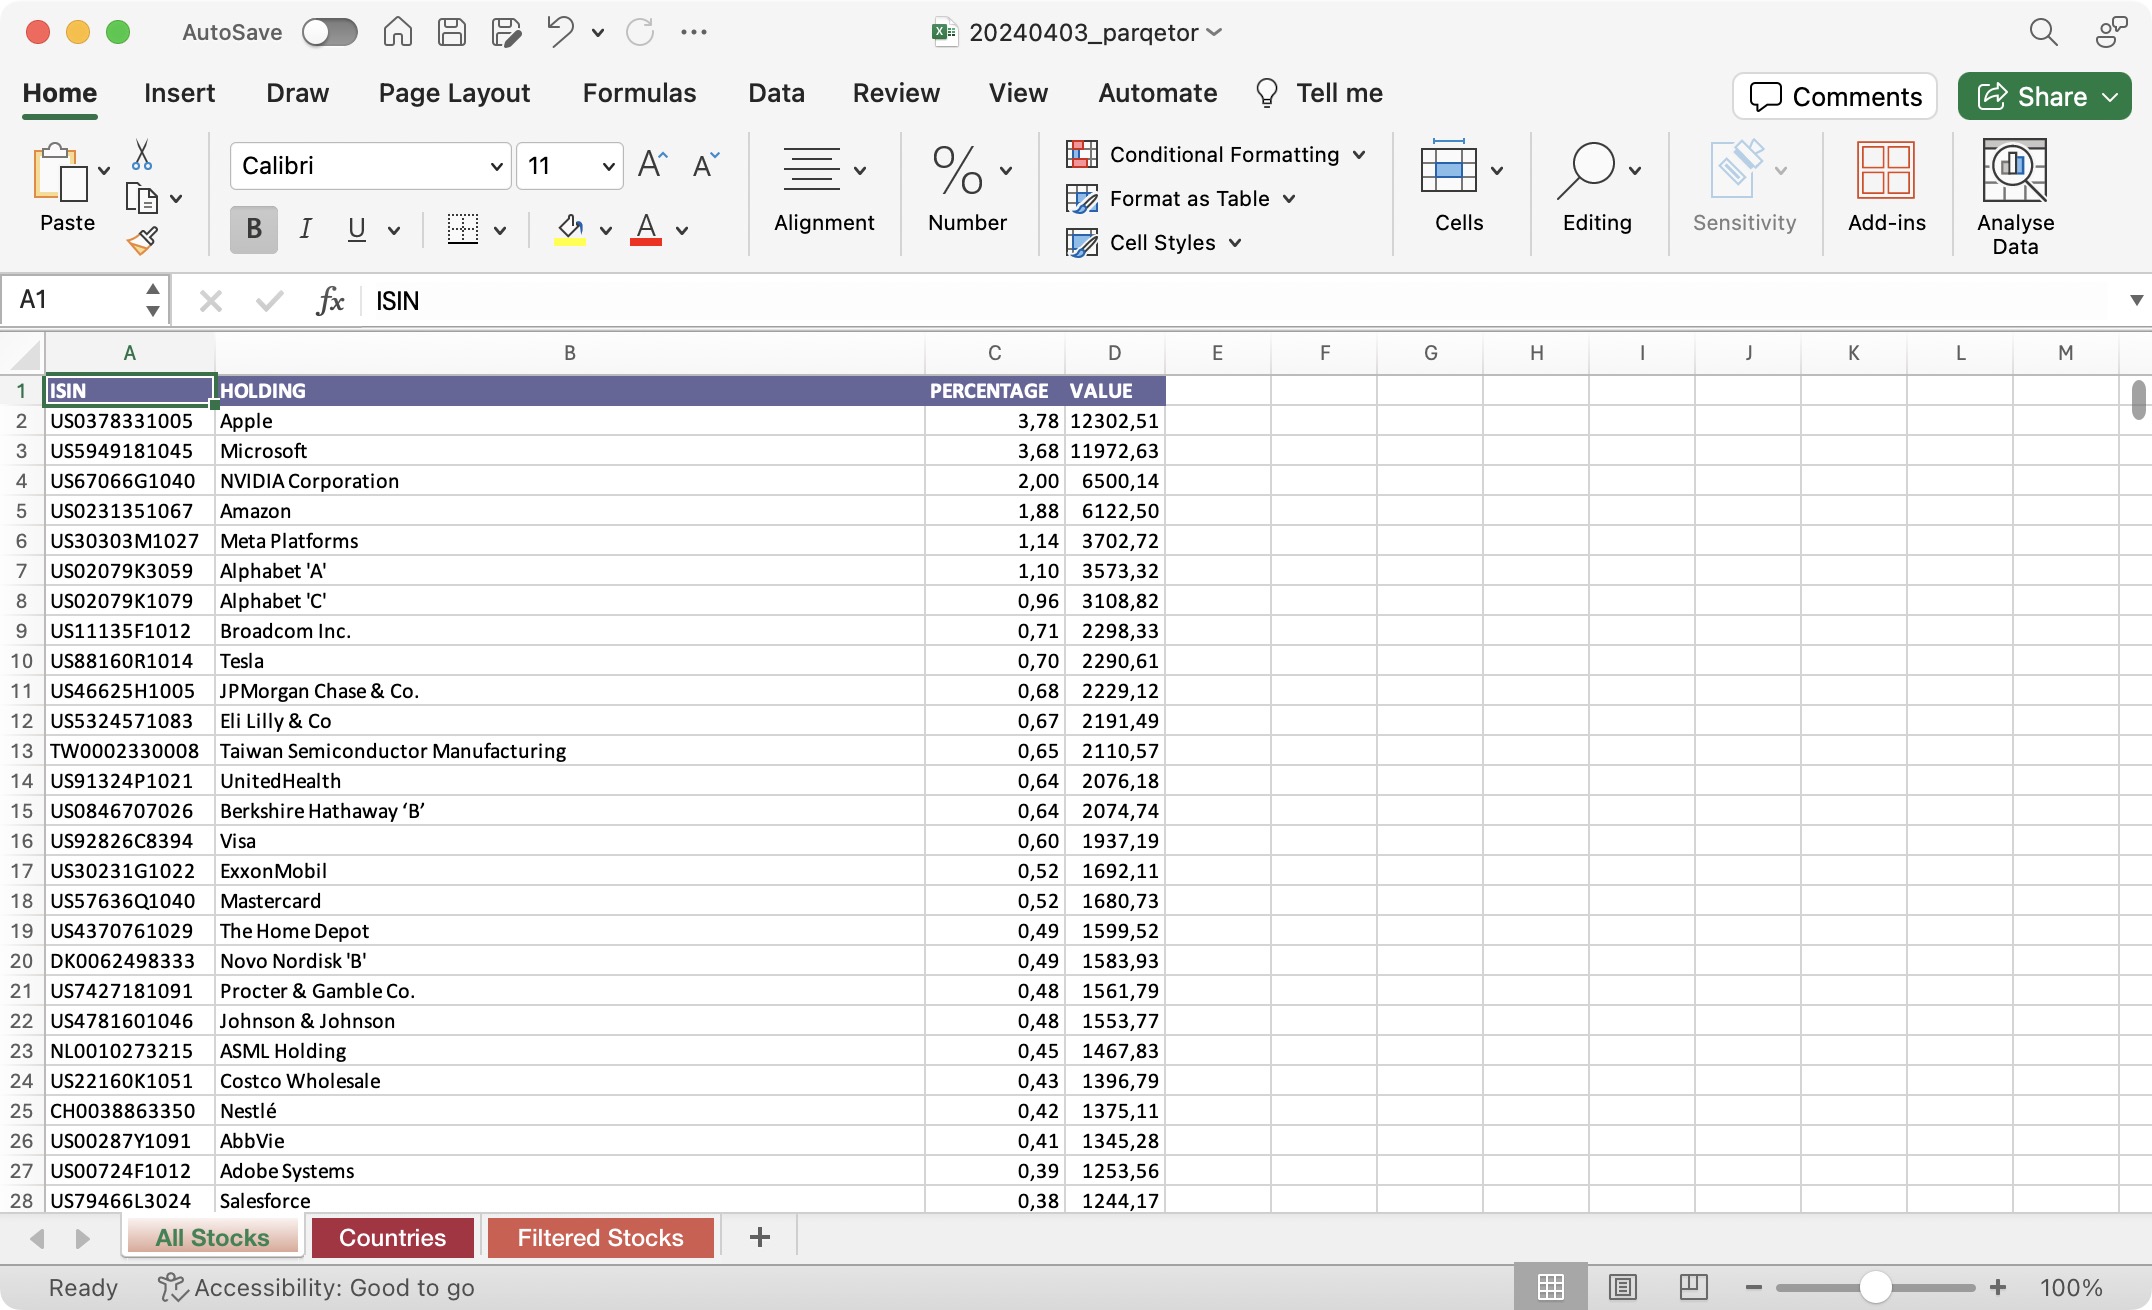Click the Save disk icon
Viewport: 2152px width, 1310px height.
pyautogui.click(x=452, y=32)
